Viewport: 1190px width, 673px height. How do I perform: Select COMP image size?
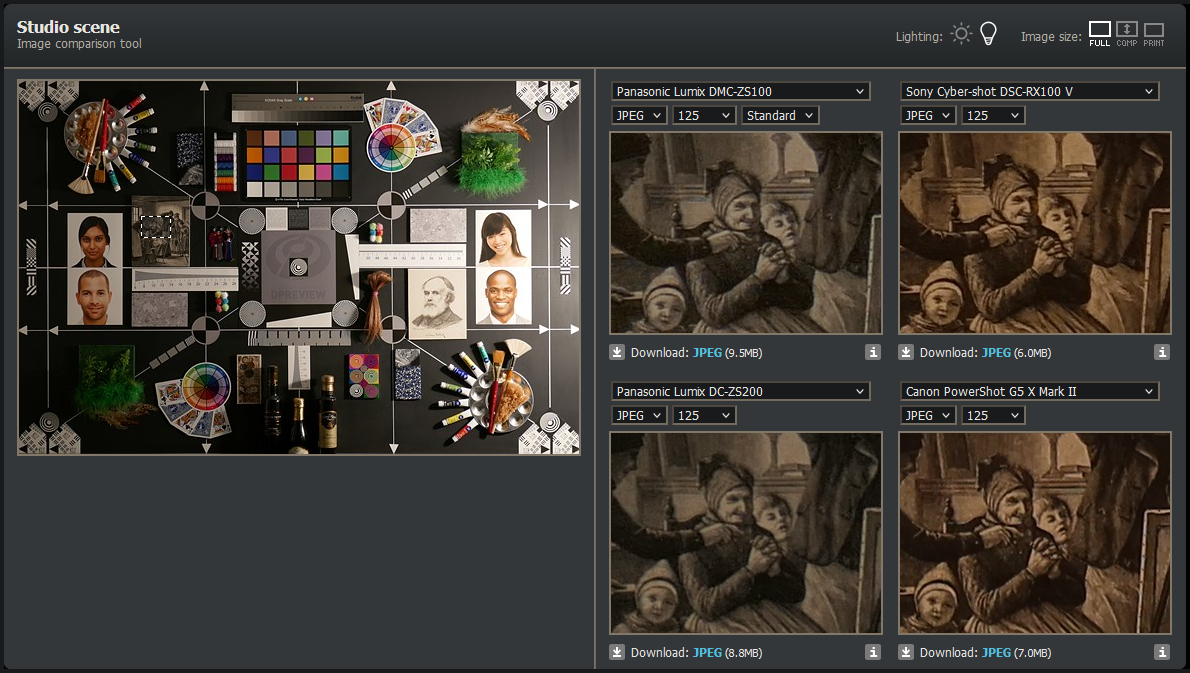(1127, 34)
